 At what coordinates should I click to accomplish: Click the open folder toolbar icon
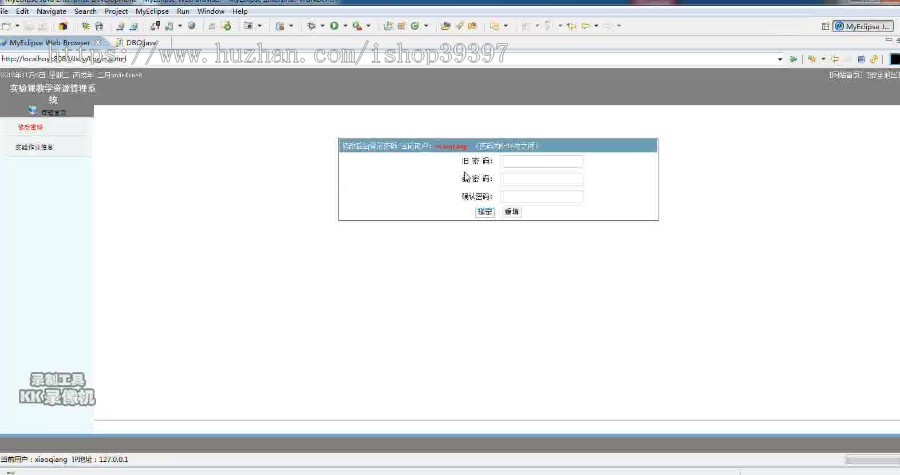[445, 26]
